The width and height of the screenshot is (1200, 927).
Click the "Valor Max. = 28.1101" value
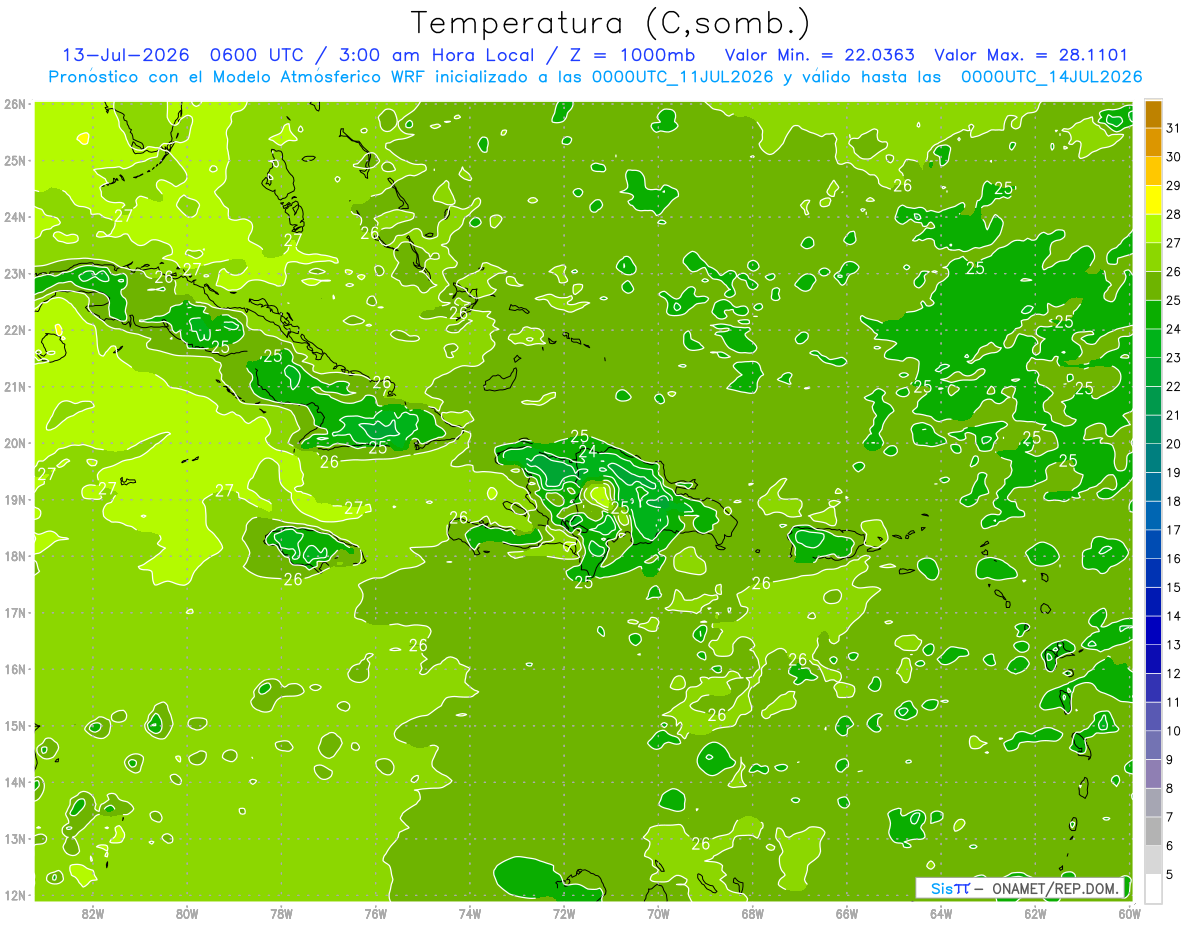coord(1031,55)
